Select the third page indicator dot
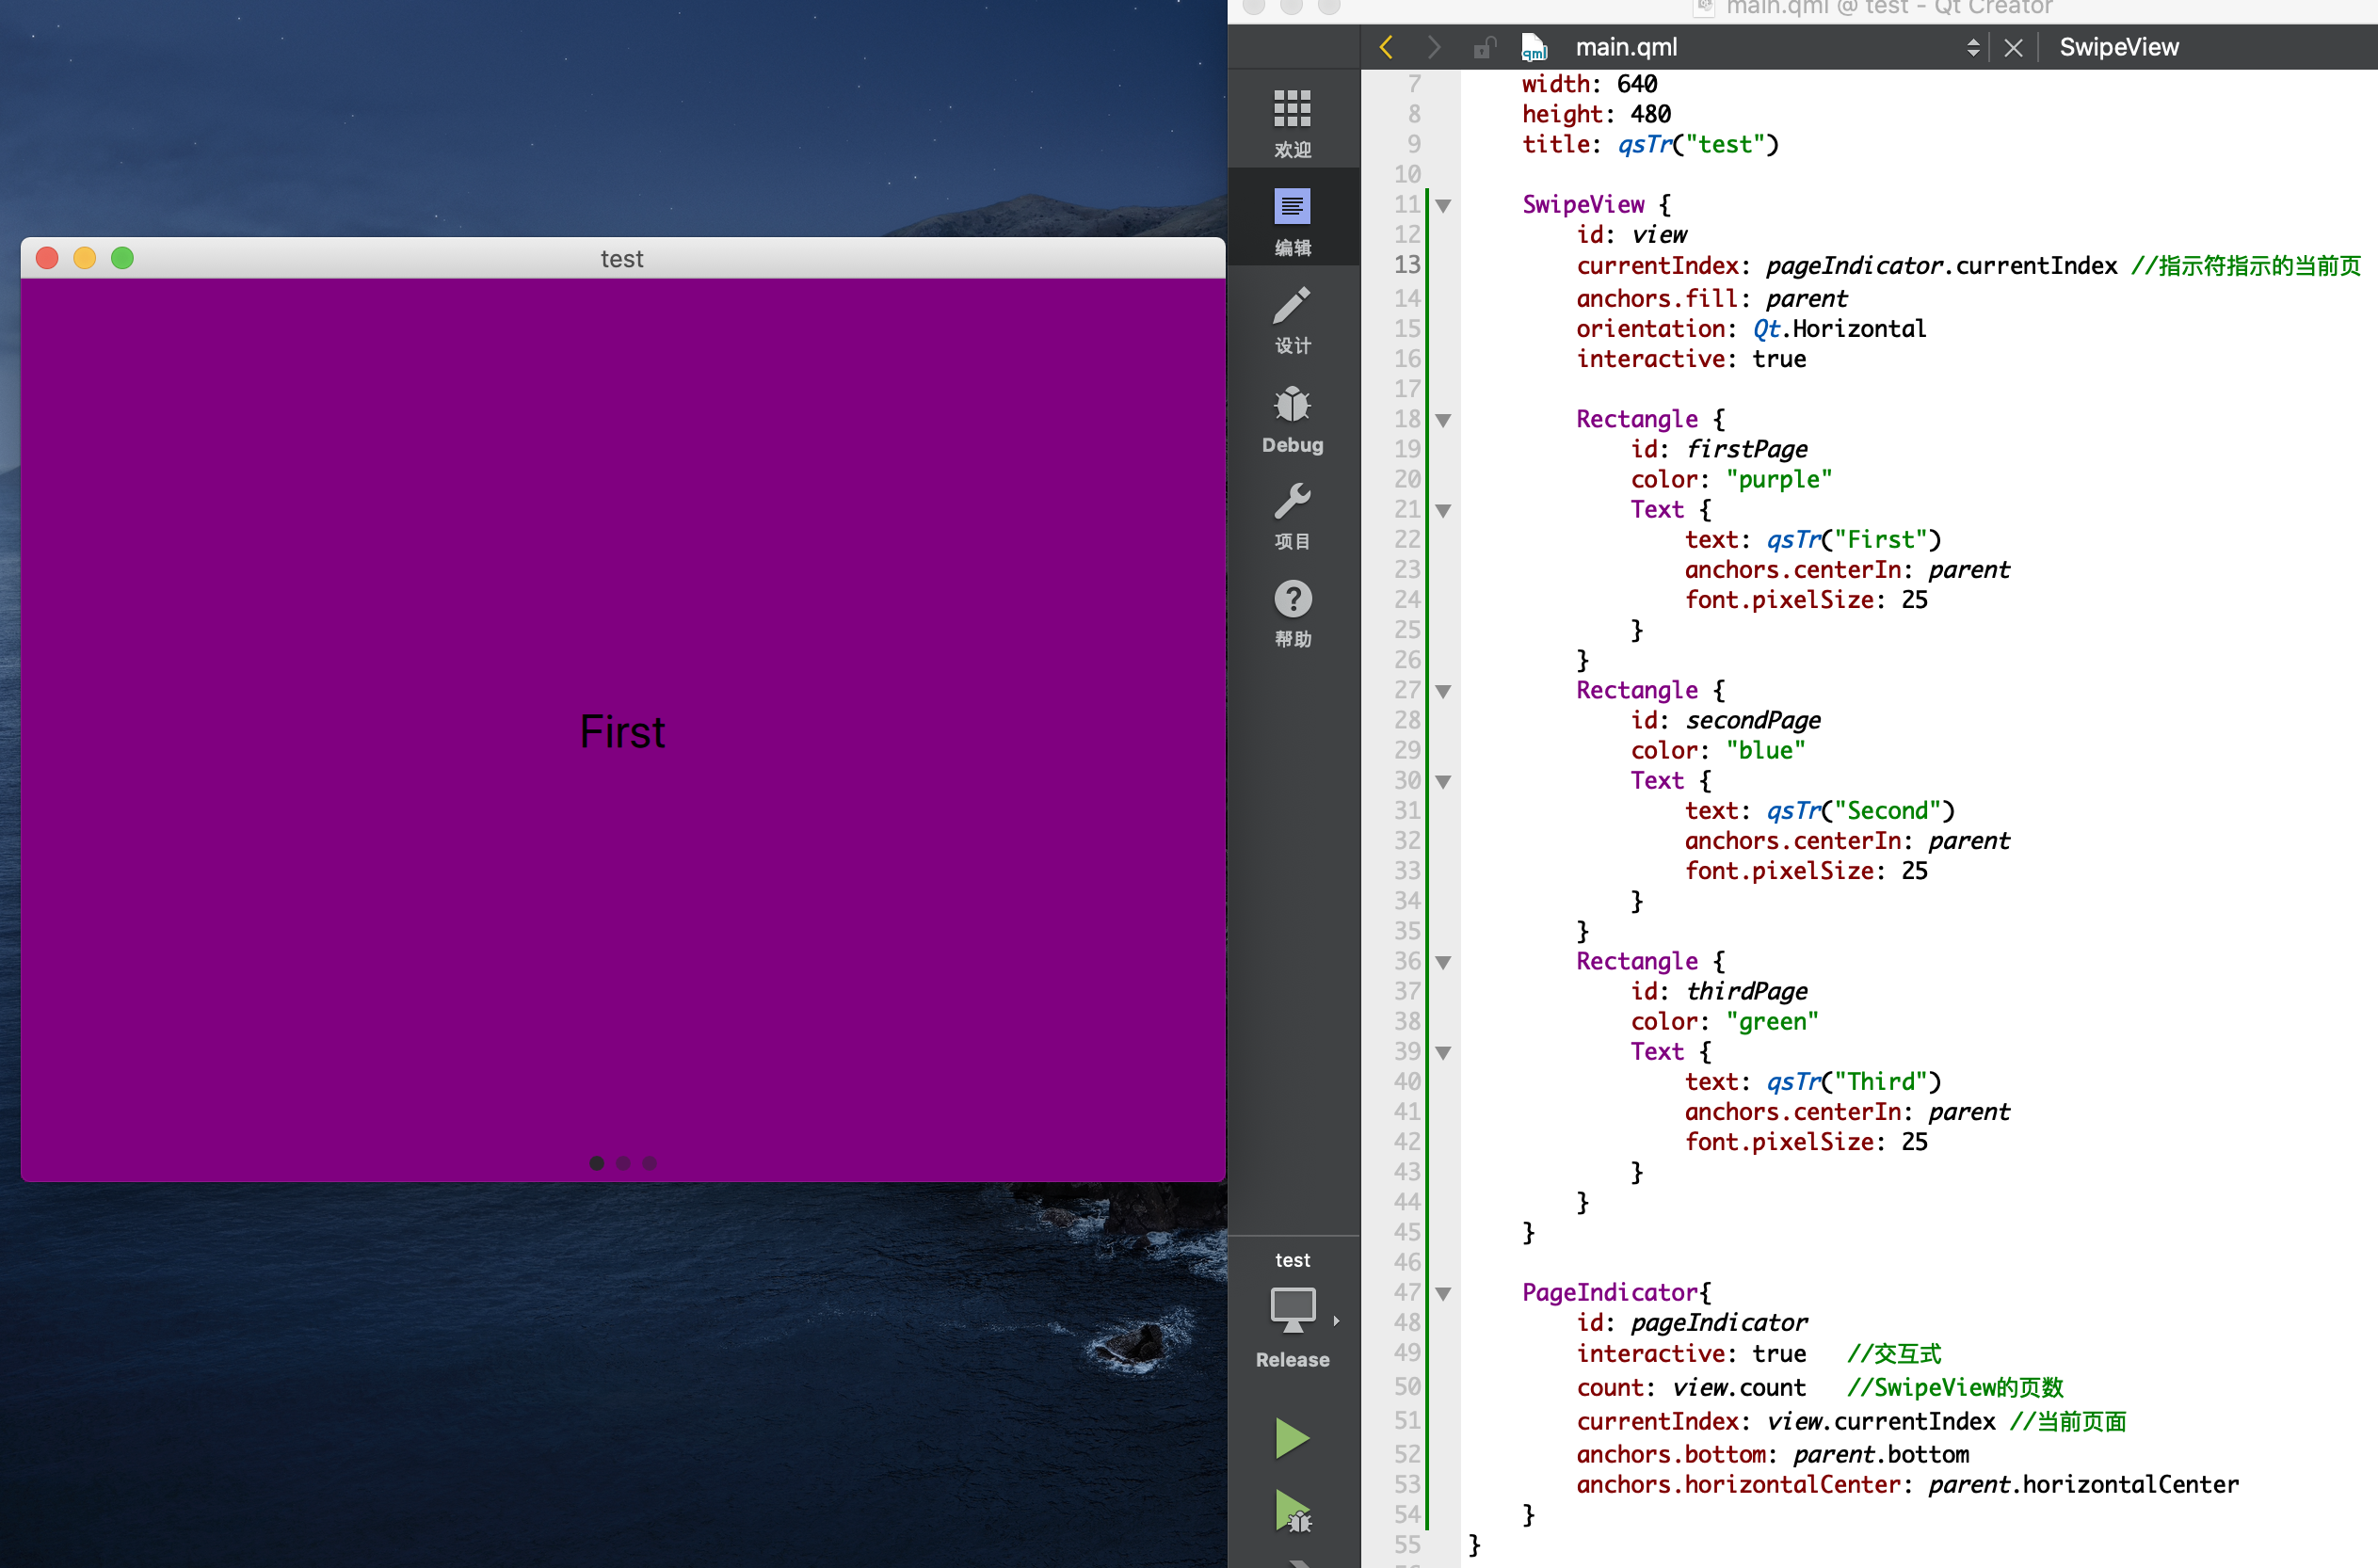The image size is (2378, 1568). (x=649, y=1163)
